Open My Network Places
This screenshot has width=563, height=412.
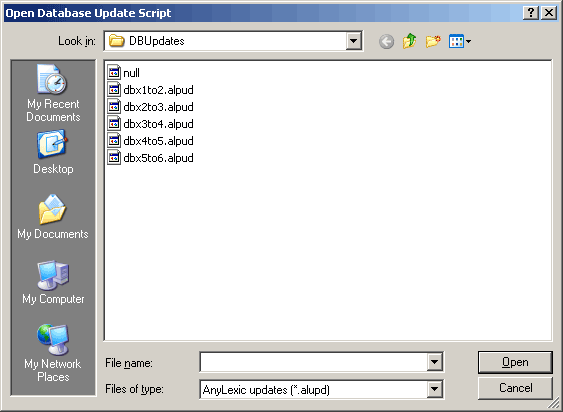click(53, 353)
